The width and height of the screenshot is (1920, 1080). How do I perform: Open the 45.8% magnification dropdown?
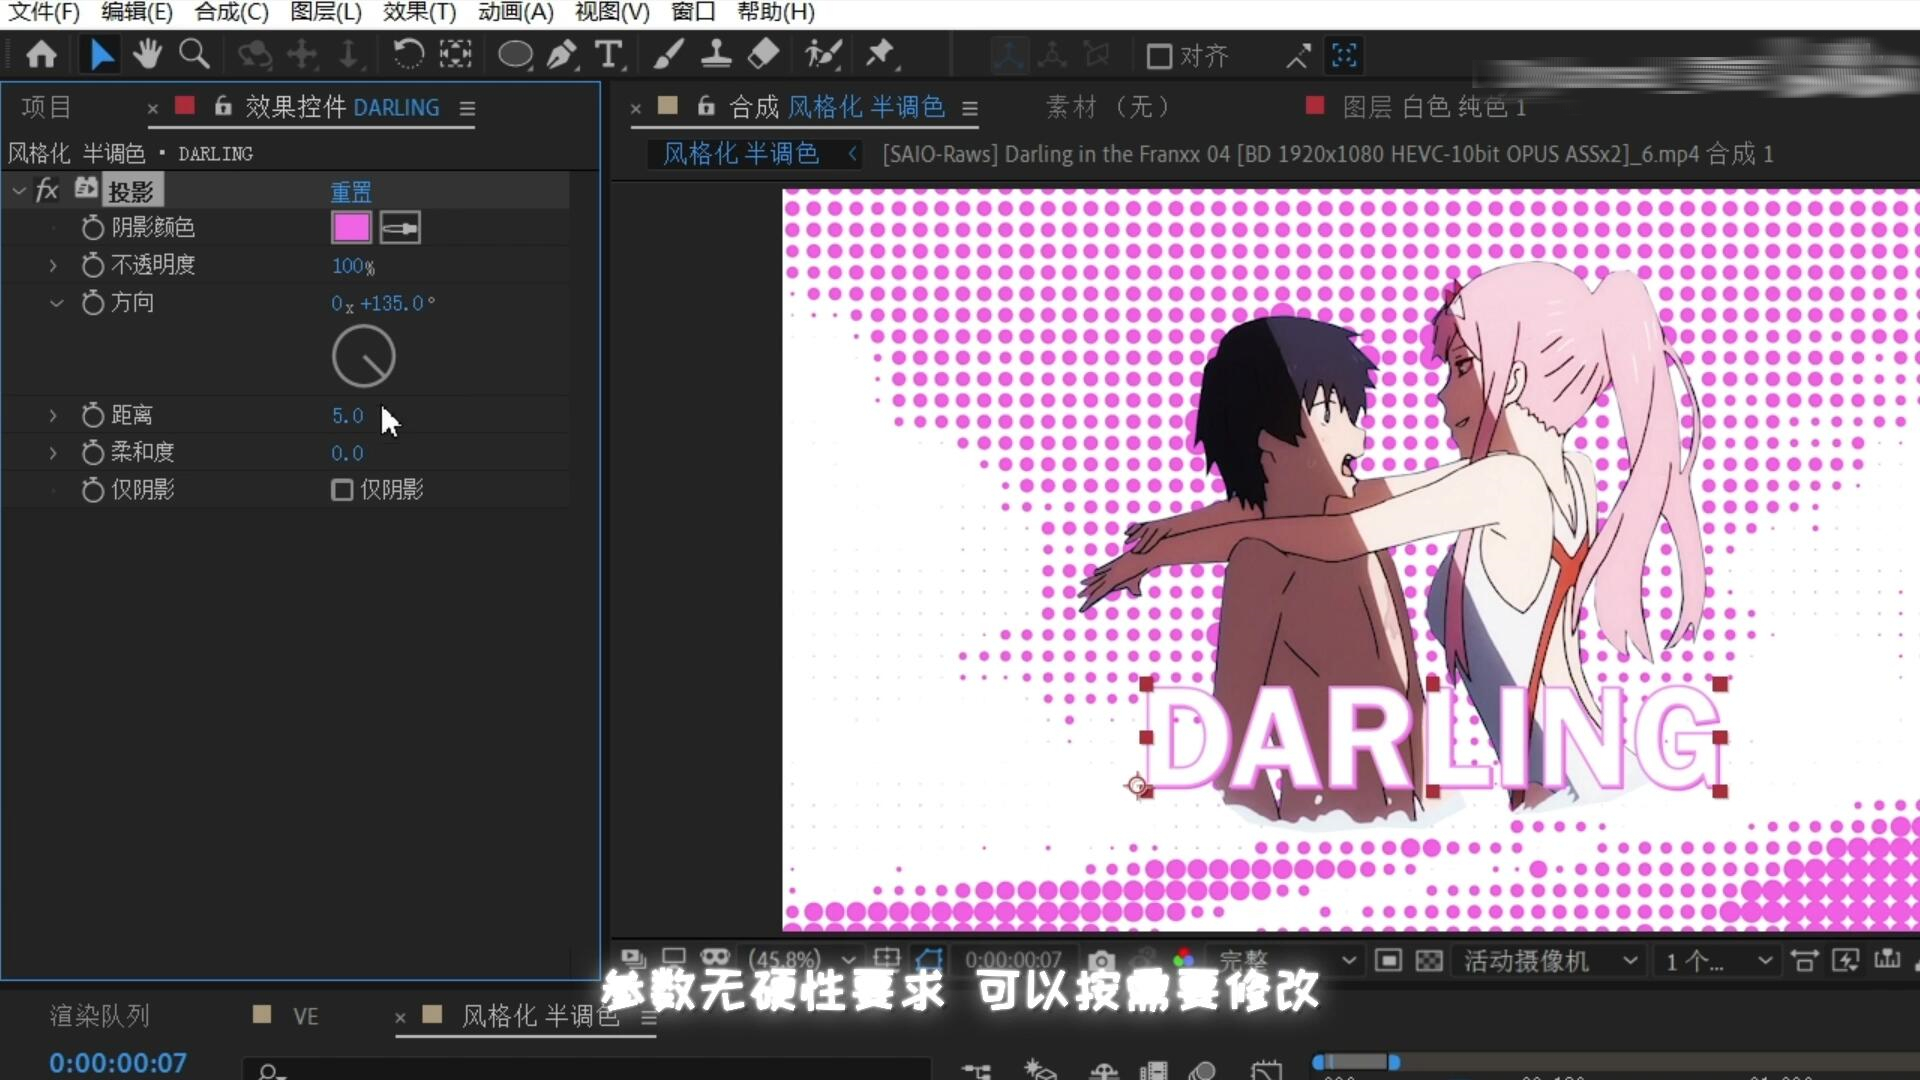coord(803,960)
